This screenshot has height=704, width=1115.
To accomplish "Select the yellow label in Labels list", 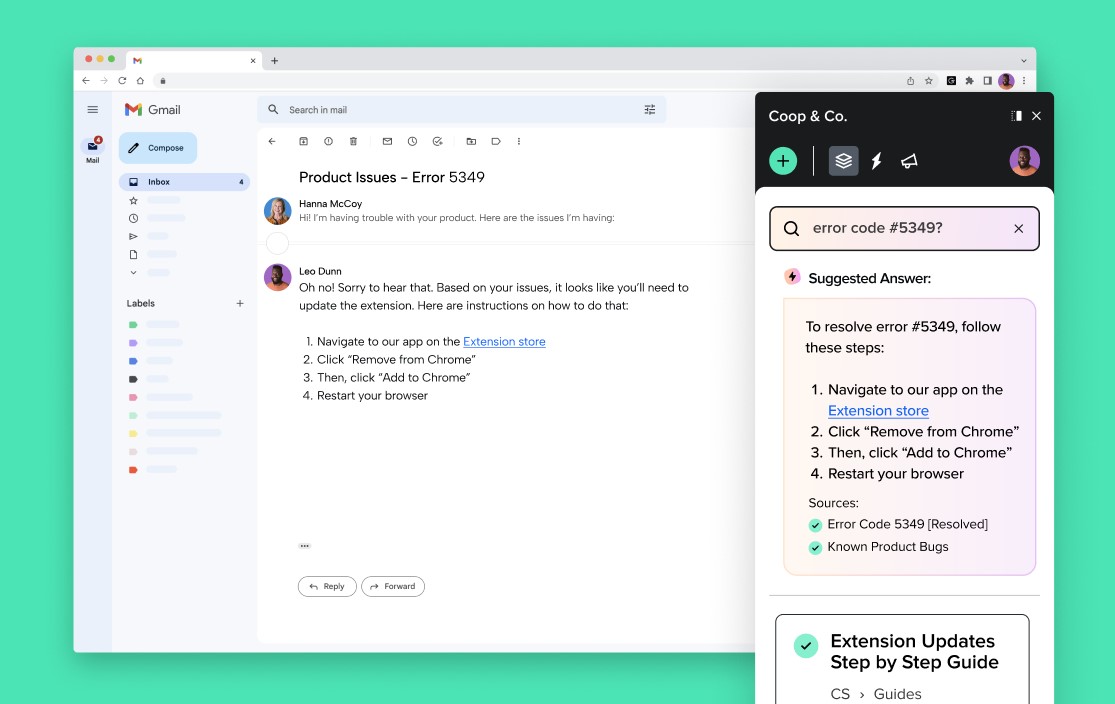I will pos(133,433).
